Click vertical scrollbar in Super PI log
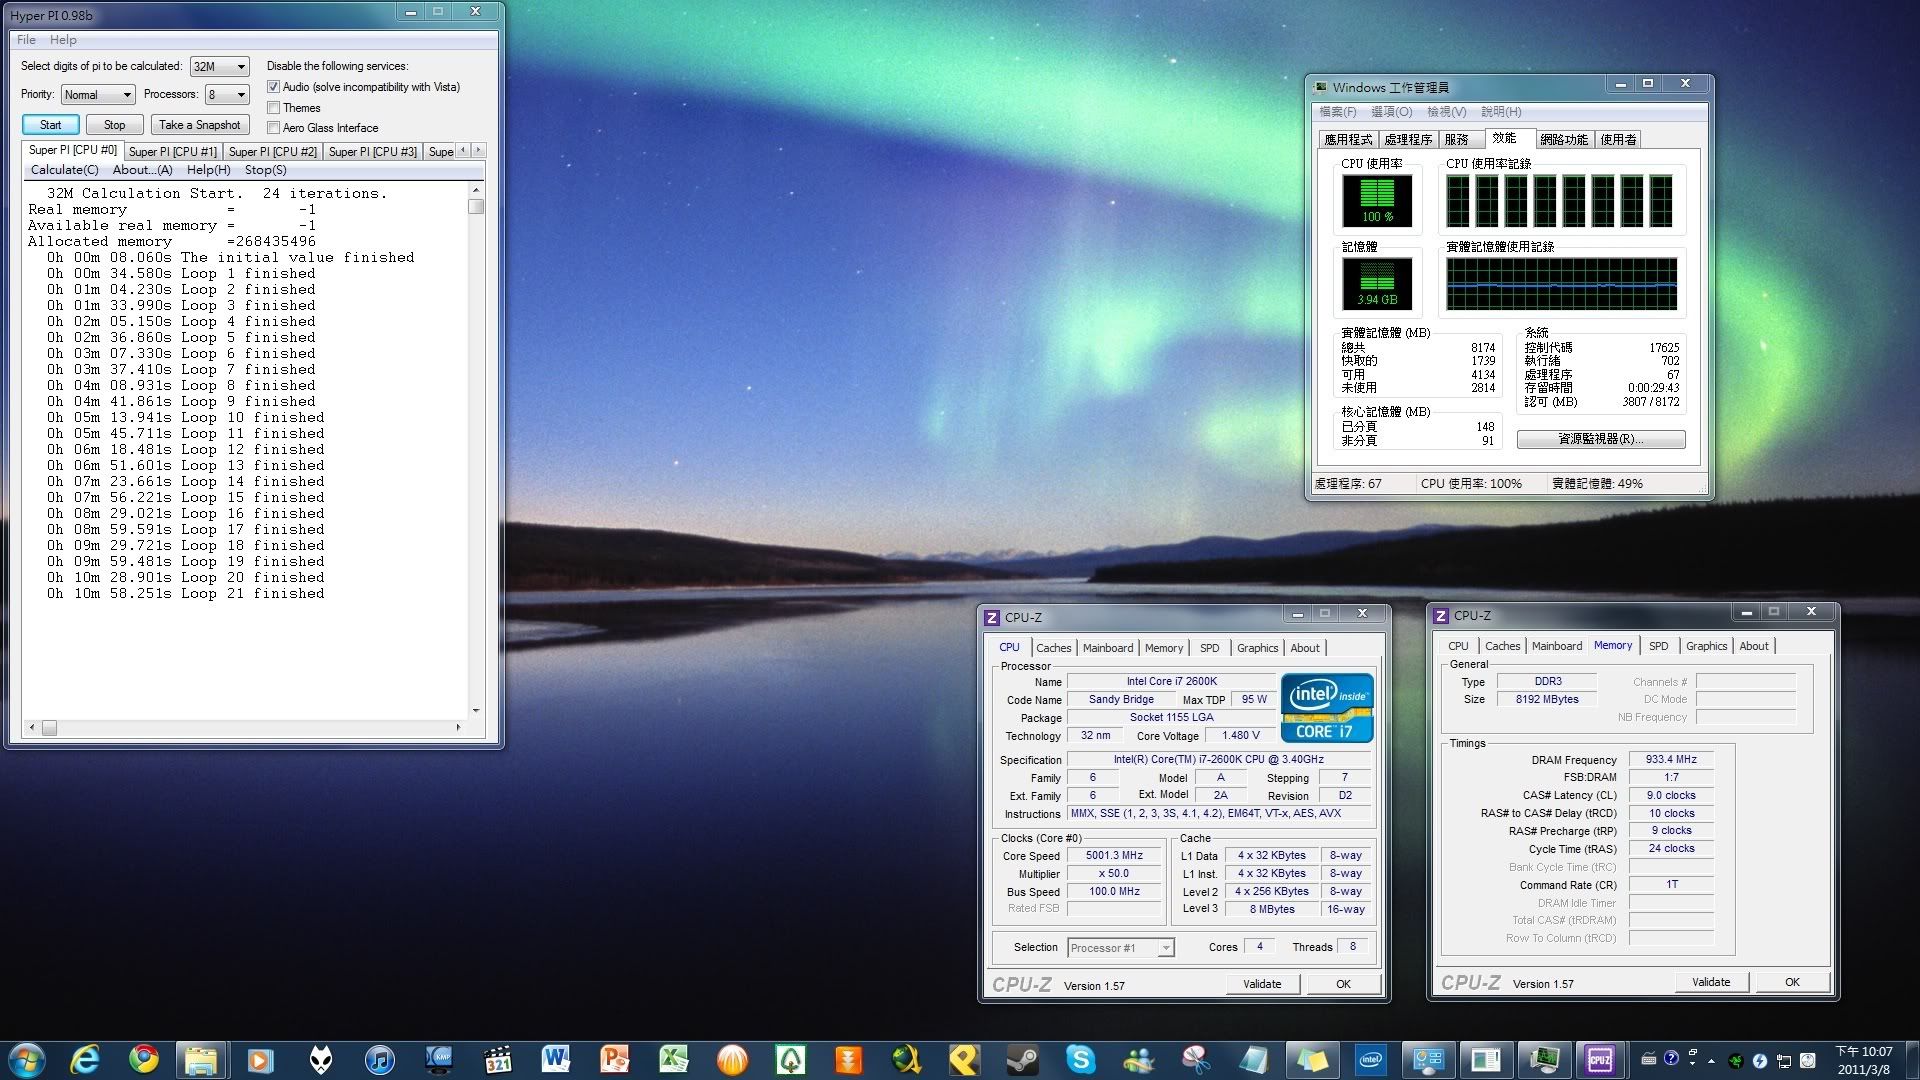The width and height of the screenshot is (1920, 1080). [x=476, y=450]
